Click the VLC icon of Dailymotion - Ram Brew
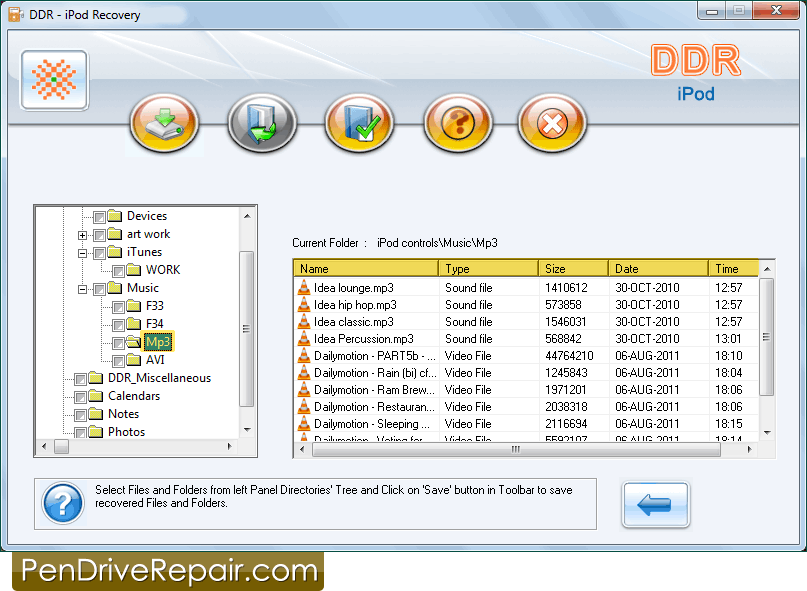The width and height of the screenshot is (807, 591). [304, 389]
